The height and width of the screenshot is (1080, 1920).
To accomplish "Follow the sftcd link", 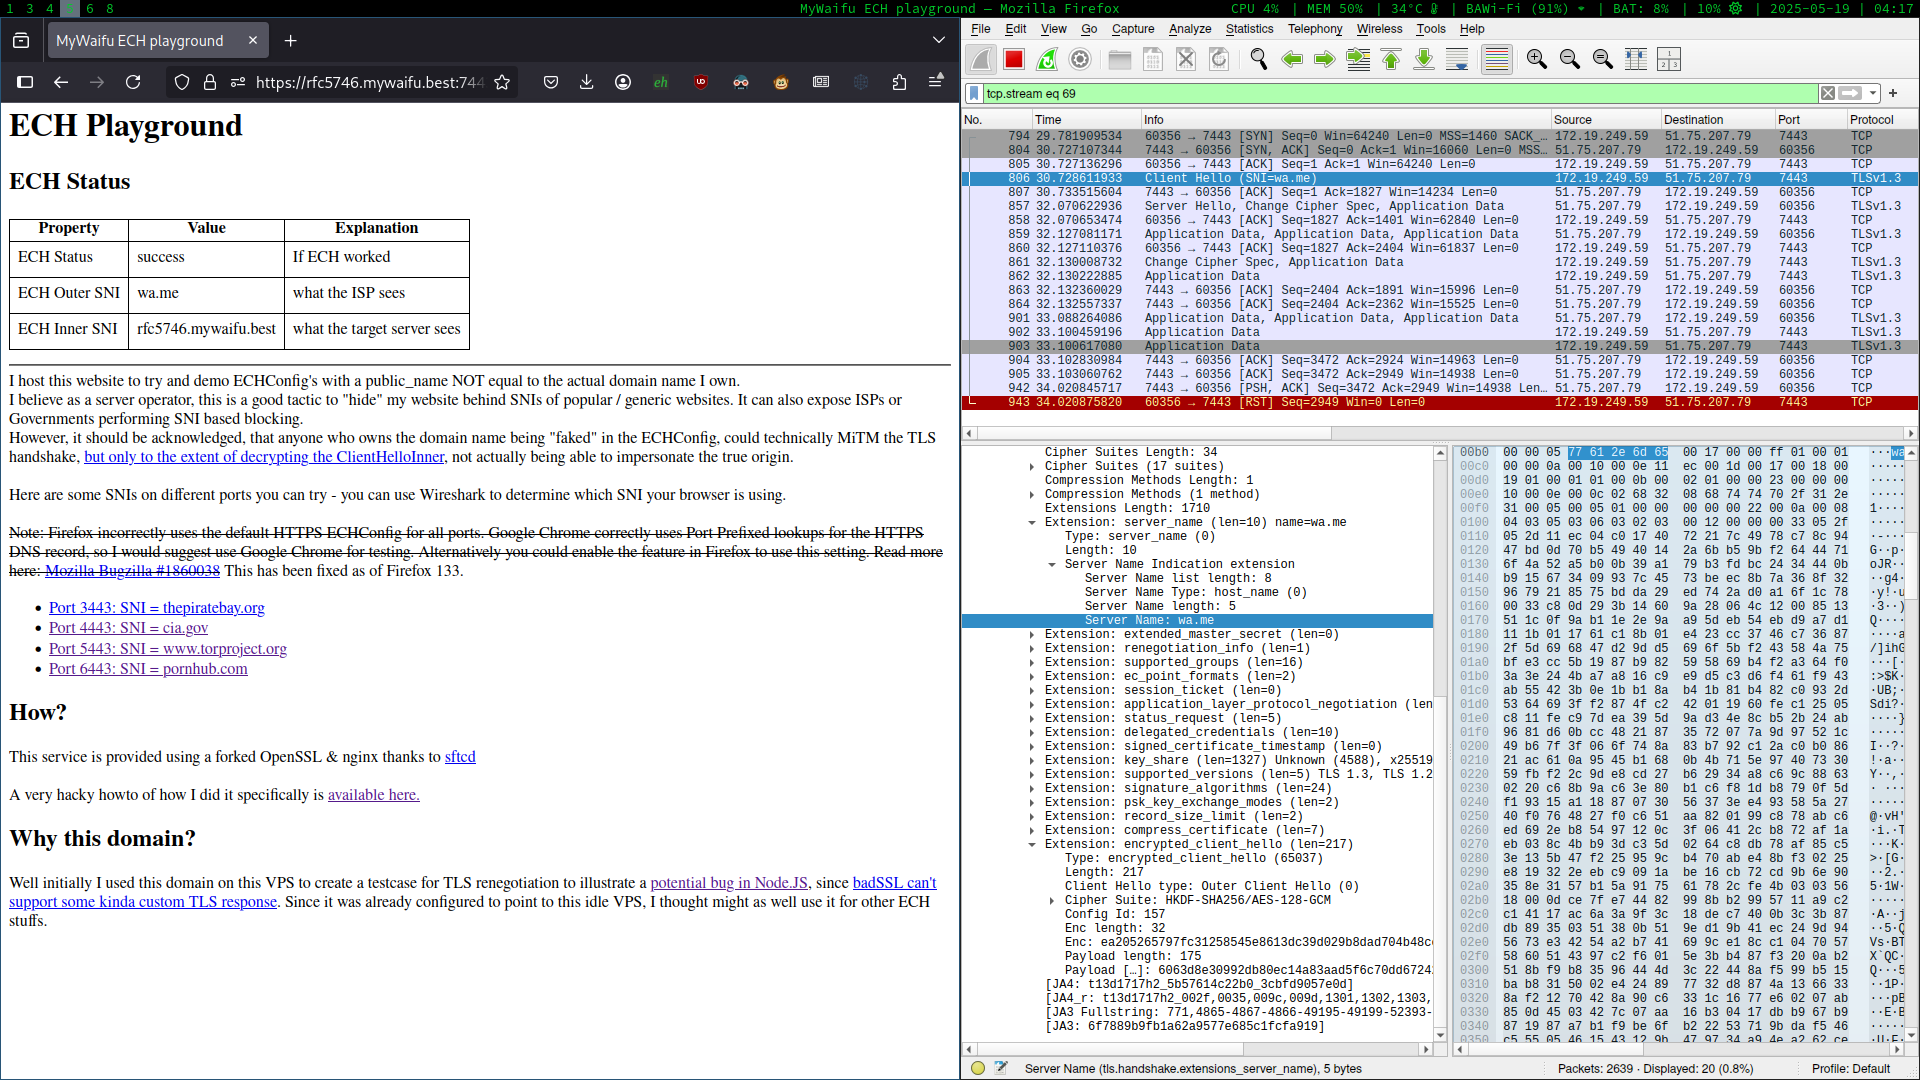I will 460,757.
